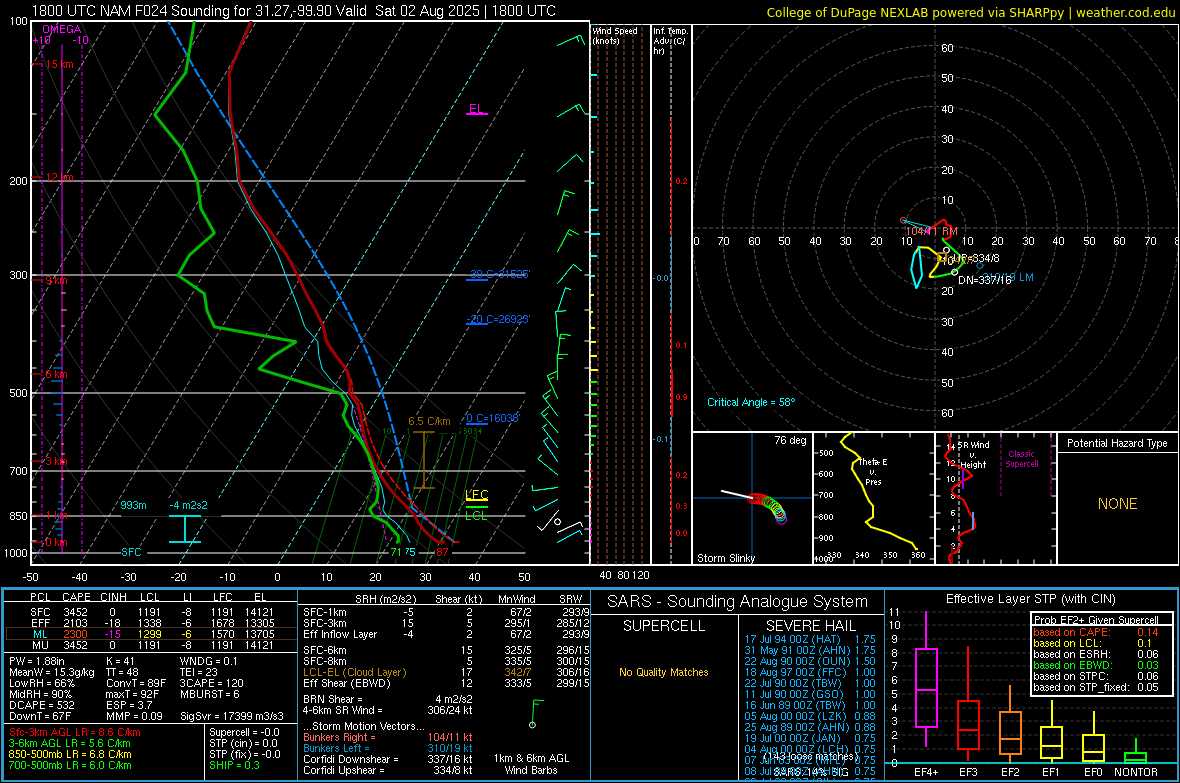Click the '-20 C=26923' height label
The height and width of the screenshot is (783, 1180).
(x=497, y=319)
